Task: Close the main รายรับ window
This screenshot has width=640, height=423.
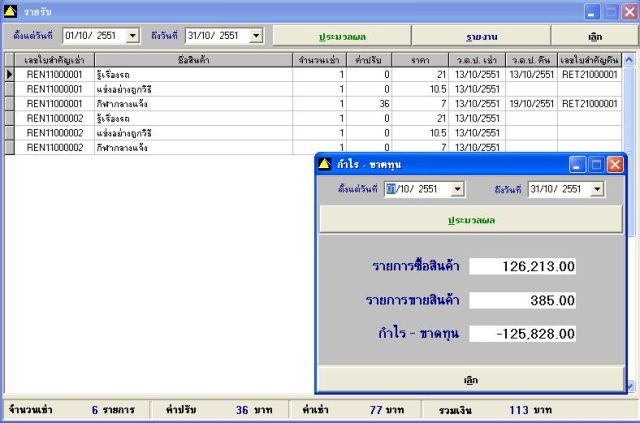Action: (x=630, y=12)
